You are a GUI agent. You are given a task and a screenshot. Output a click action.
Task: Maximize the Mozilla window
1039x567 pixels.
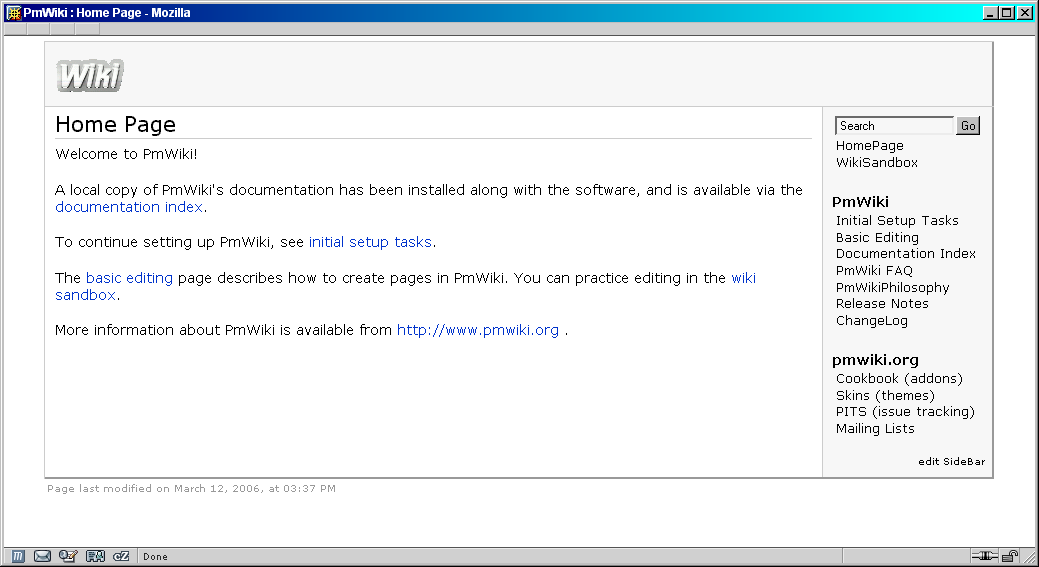pos(1006,13)
